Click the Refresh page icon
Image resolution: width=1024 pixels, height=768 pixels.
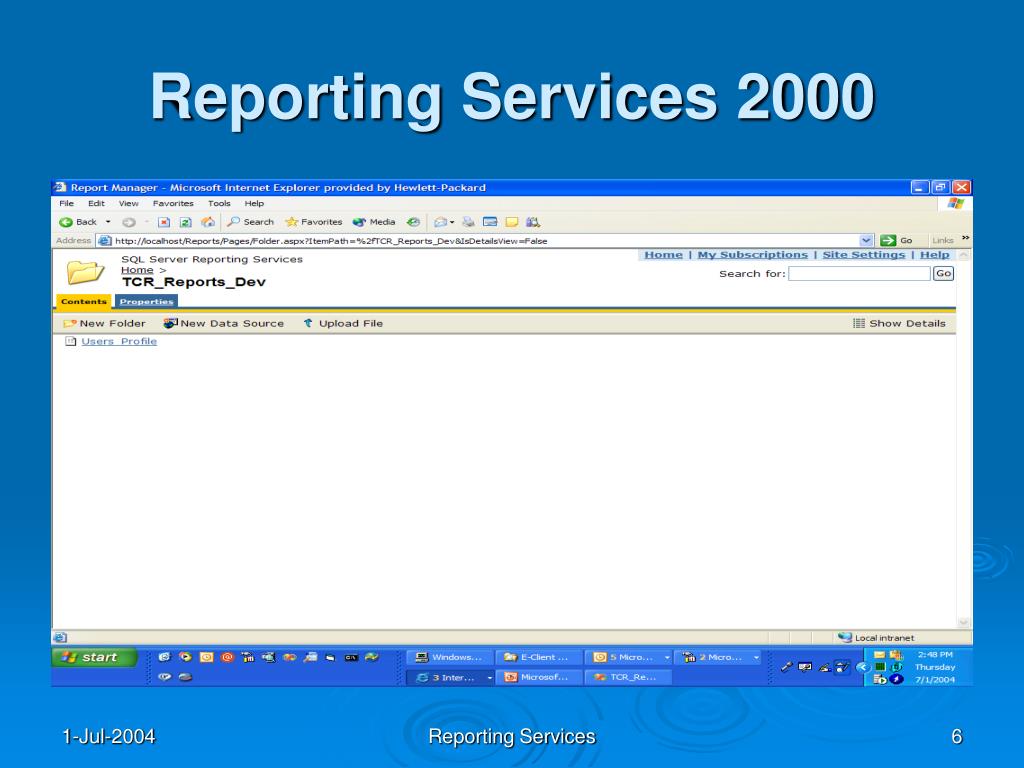pos(185,222)
